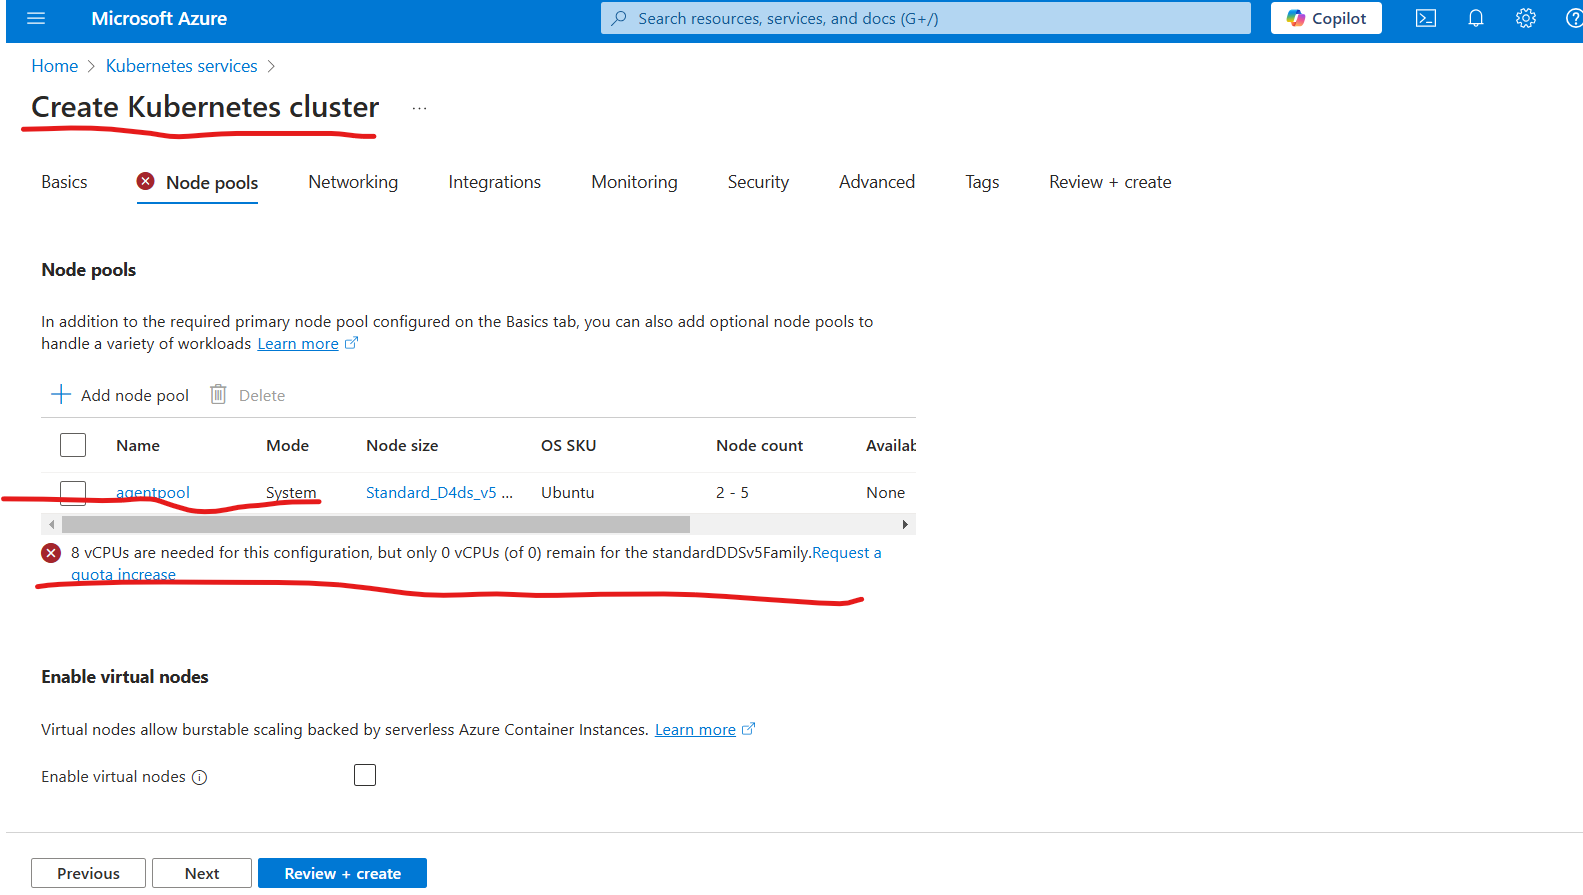Open the help question mark icon
Screen dimensions: 1583x895
[x=1574, y=18]
